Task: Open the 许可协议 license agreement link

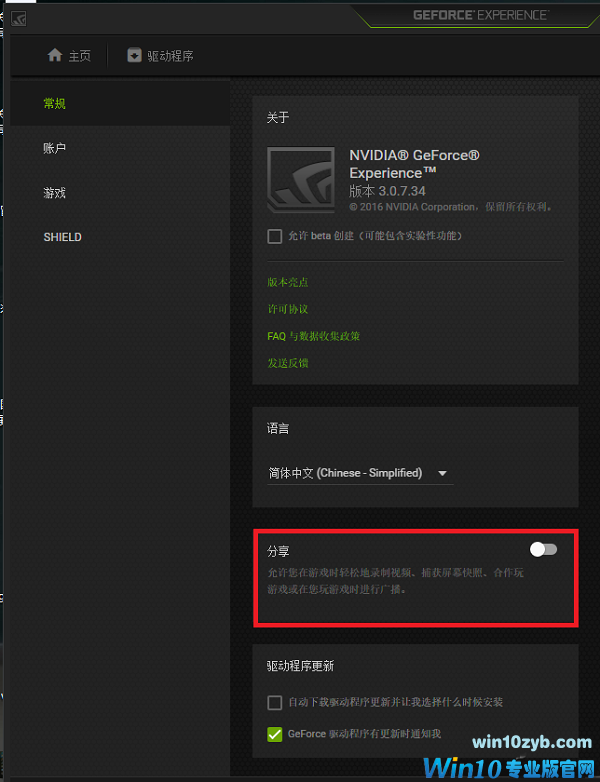Action: [x=288, y=309]
